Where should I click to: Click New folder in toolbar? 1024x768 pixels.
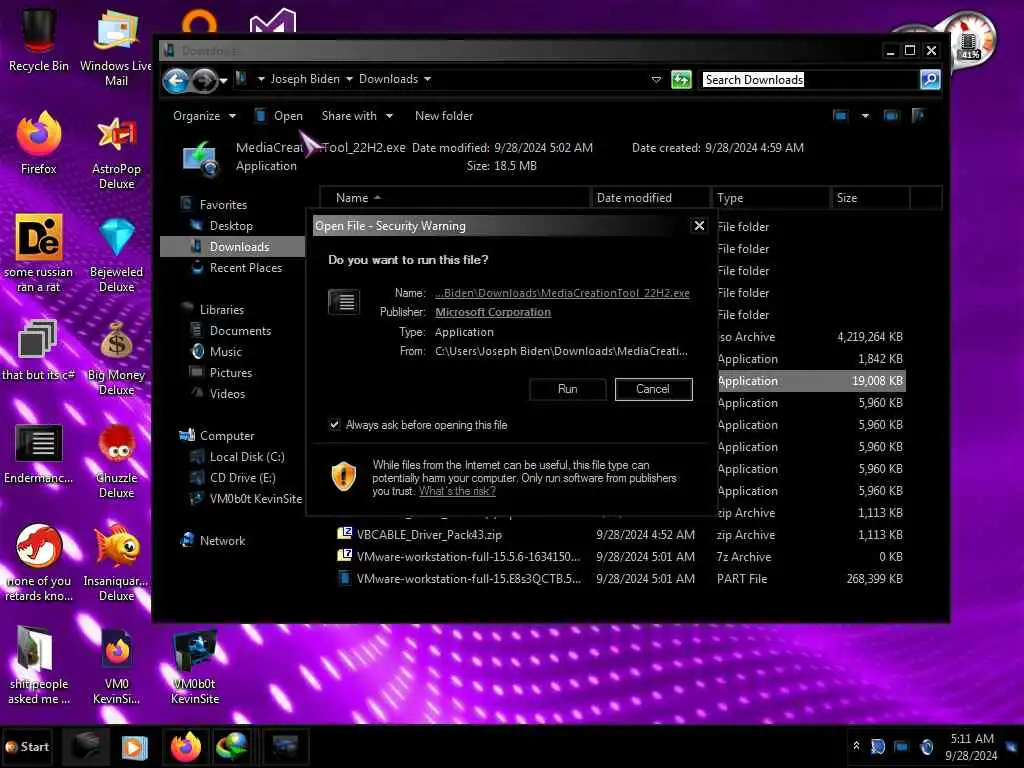pos(444,116)
